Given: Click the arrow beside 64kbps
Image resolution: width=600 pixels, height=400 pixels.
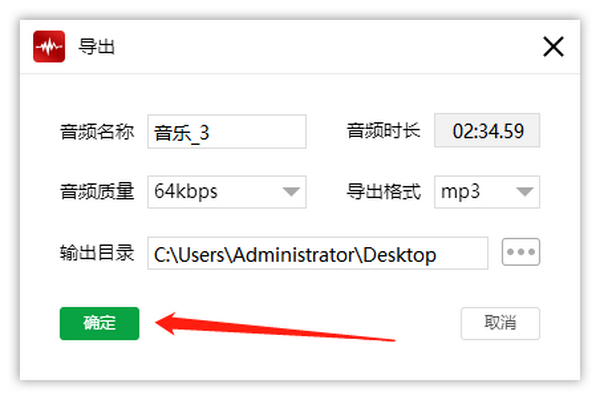Looking at the screenshot, I should click(x=291, y=191).
